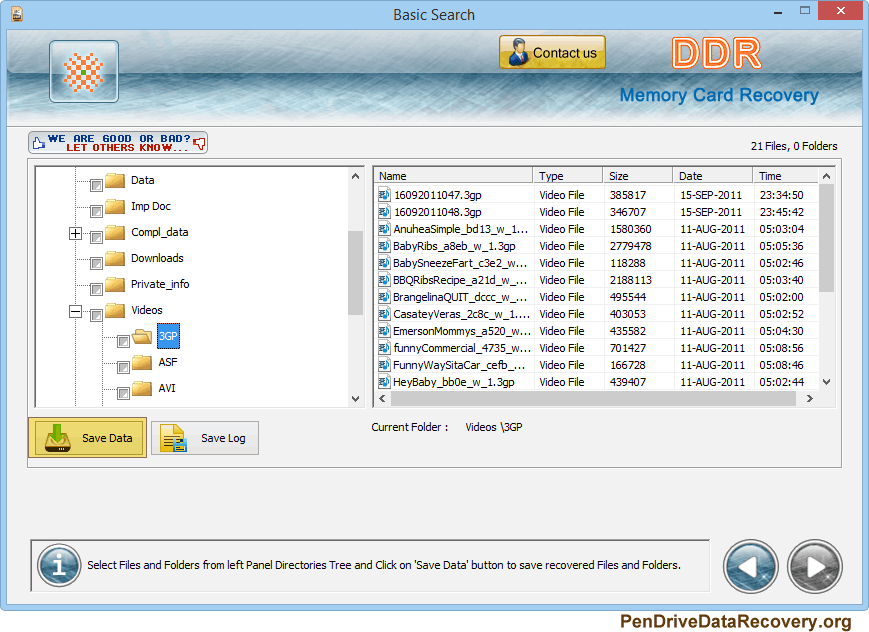Viewport: 869px width, 632px height.
Task: Click the Save Data button
Action: [87, 437]
